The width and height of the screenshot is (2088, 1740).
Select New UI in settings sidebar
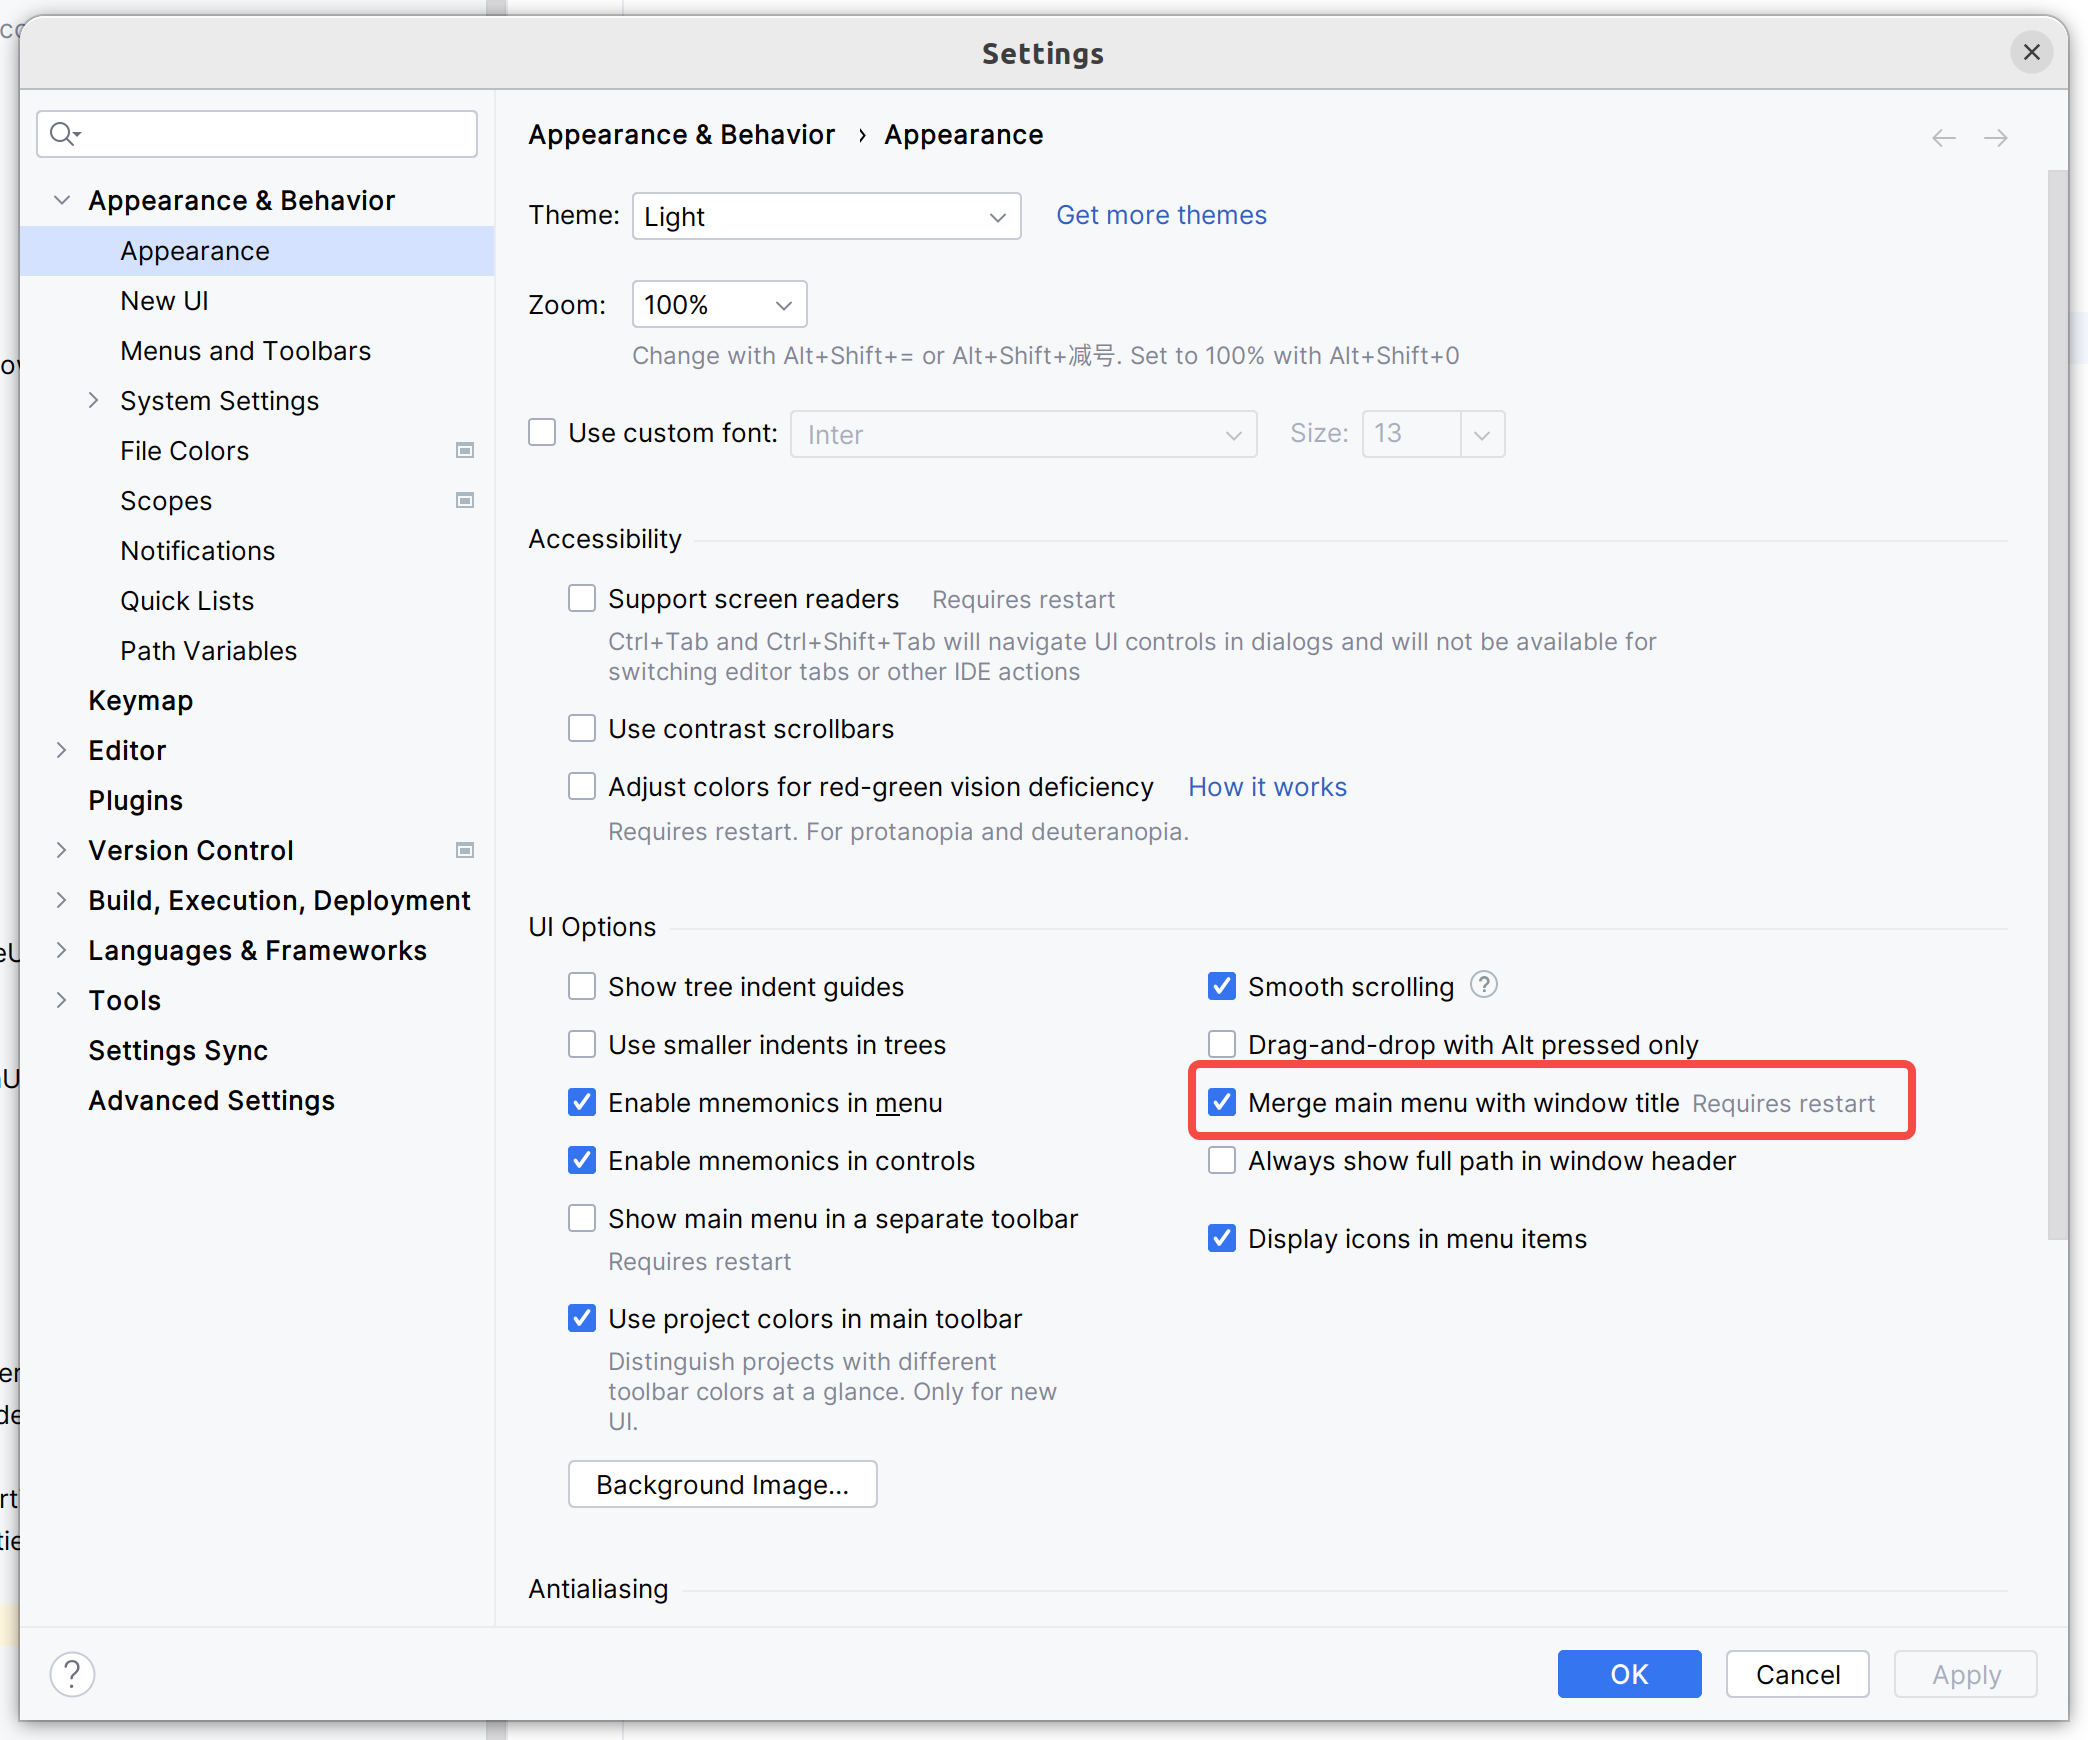[x=164, y=300]
